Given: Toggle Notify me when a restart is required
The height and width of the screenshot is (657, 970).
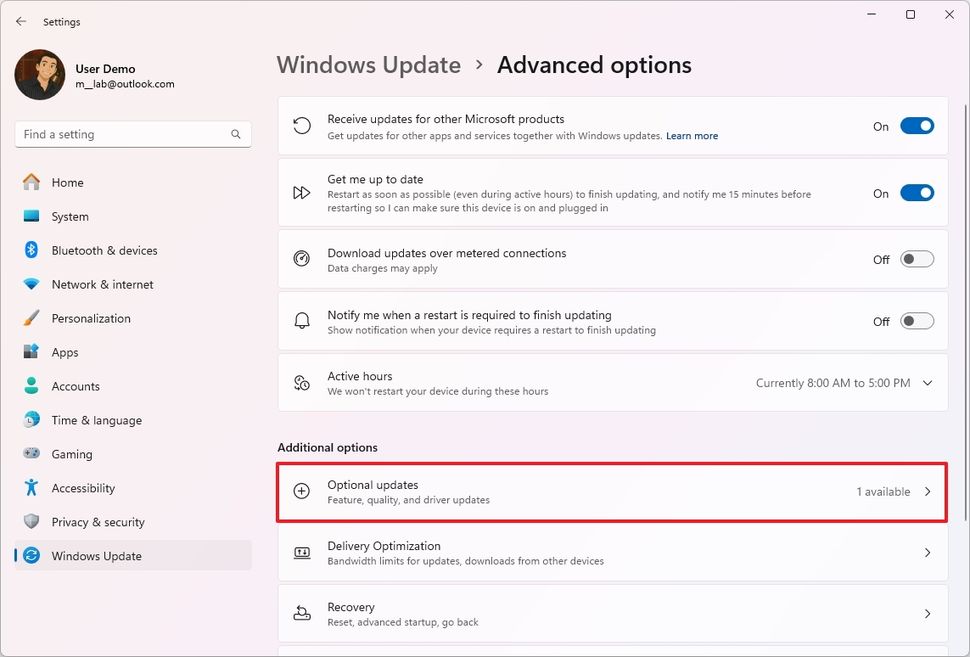Looking at the screenshot, I should (x=916, y=321).
